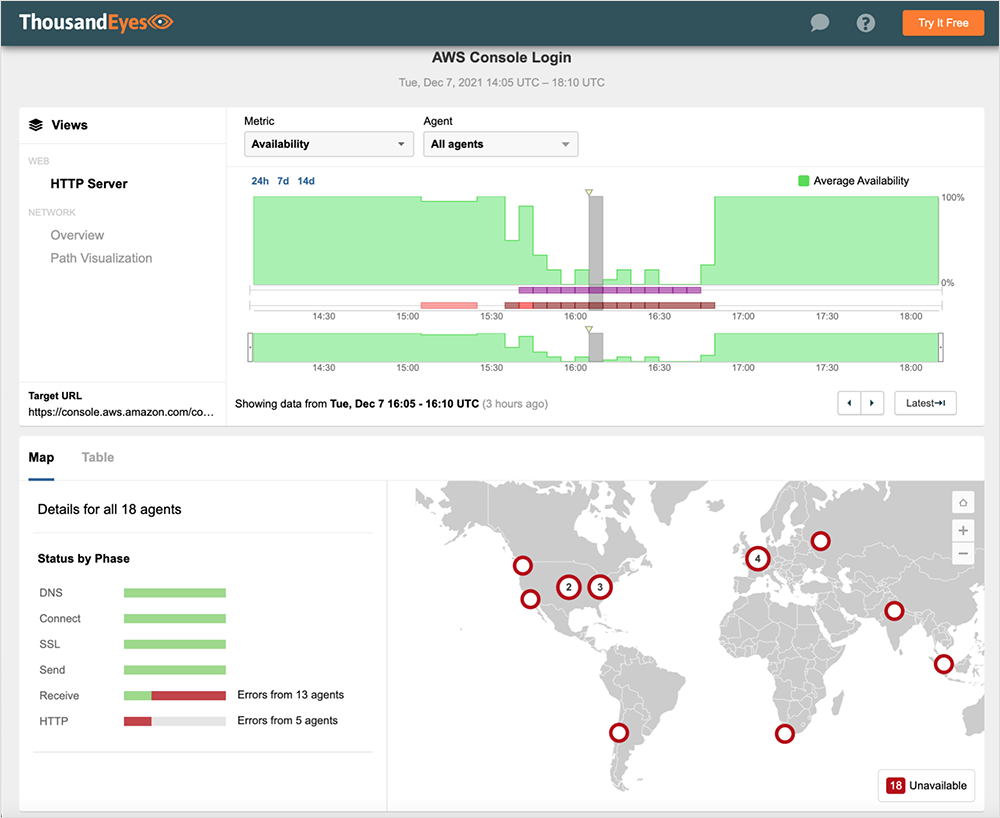Image resolution: width=1000 pixels, height=818 pixels.
Task: Click the Try It Free button
Action: click(x=943, y=23)
